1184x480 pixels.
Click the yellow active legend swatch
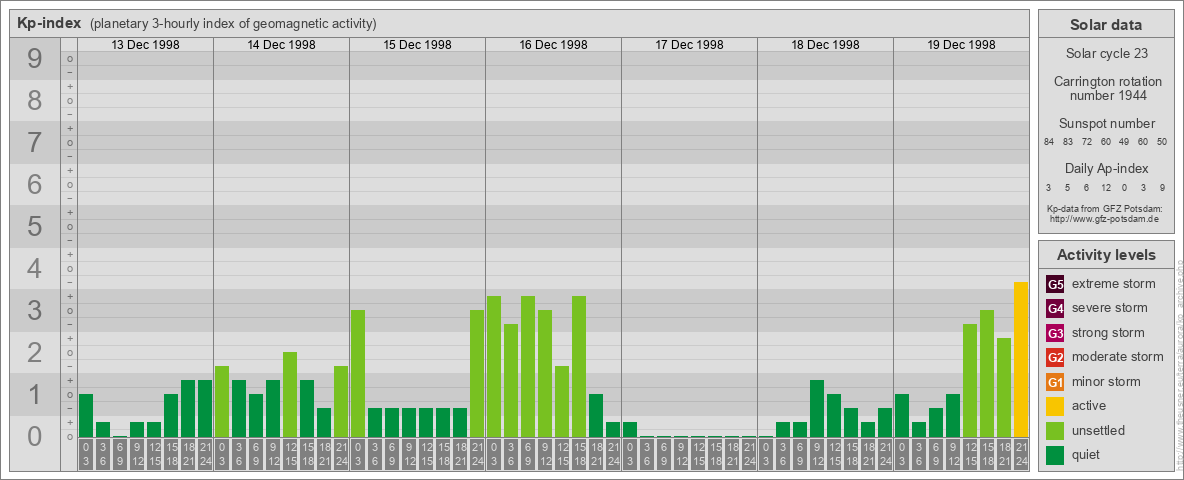point(1055,406)
